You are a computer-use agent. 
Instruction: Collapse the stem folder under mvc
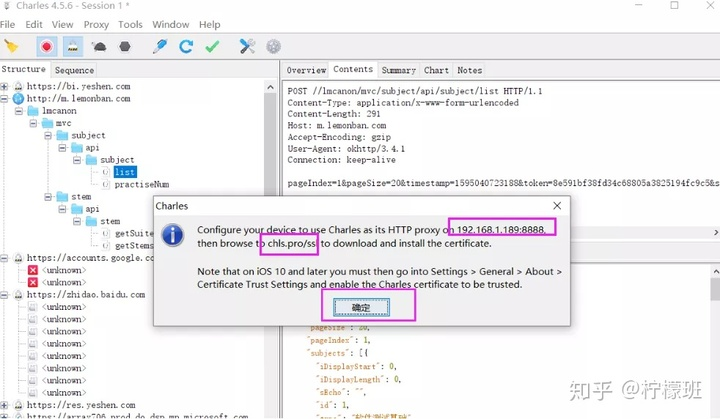pyautogui.click(x=48, y=197)
